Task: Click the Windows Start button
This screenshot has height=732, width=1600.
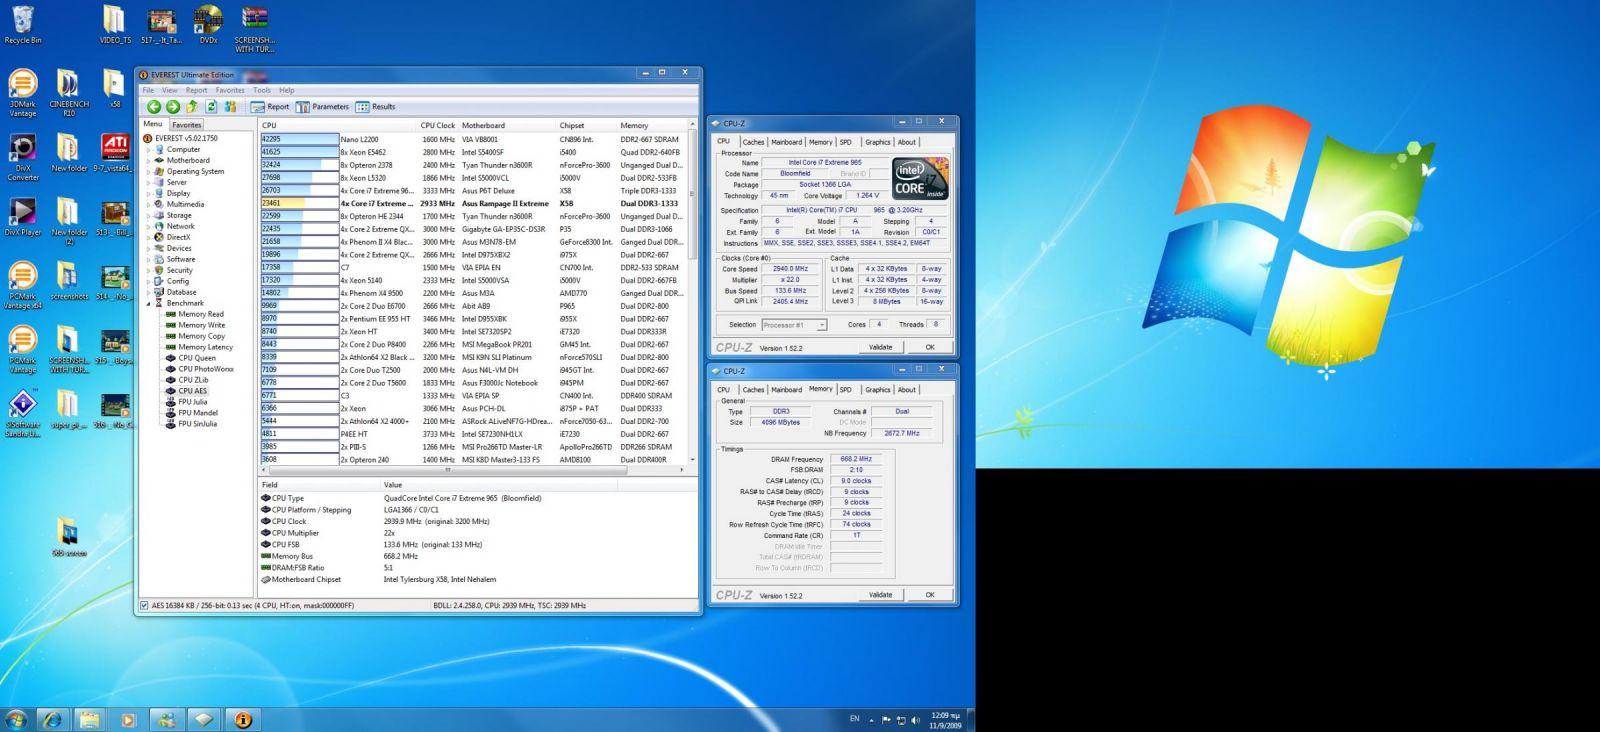Action: 15,719
